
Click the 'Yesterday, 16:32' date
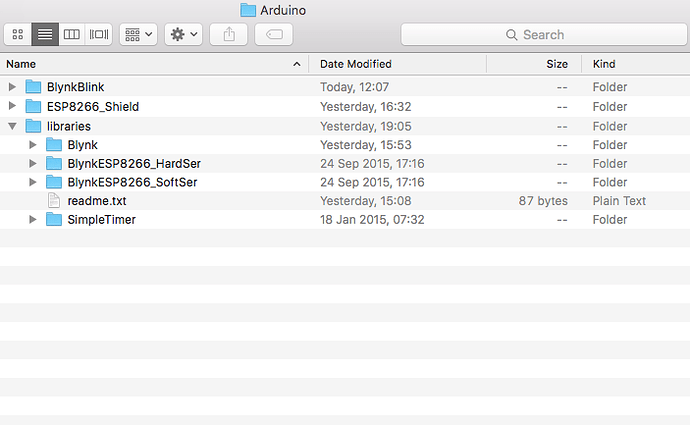point(365,107)
